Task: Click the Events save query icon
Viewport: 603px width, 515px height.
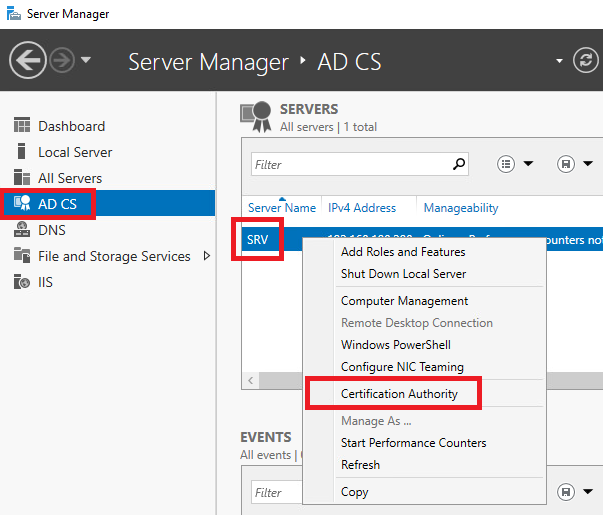Action: point(566,492)
